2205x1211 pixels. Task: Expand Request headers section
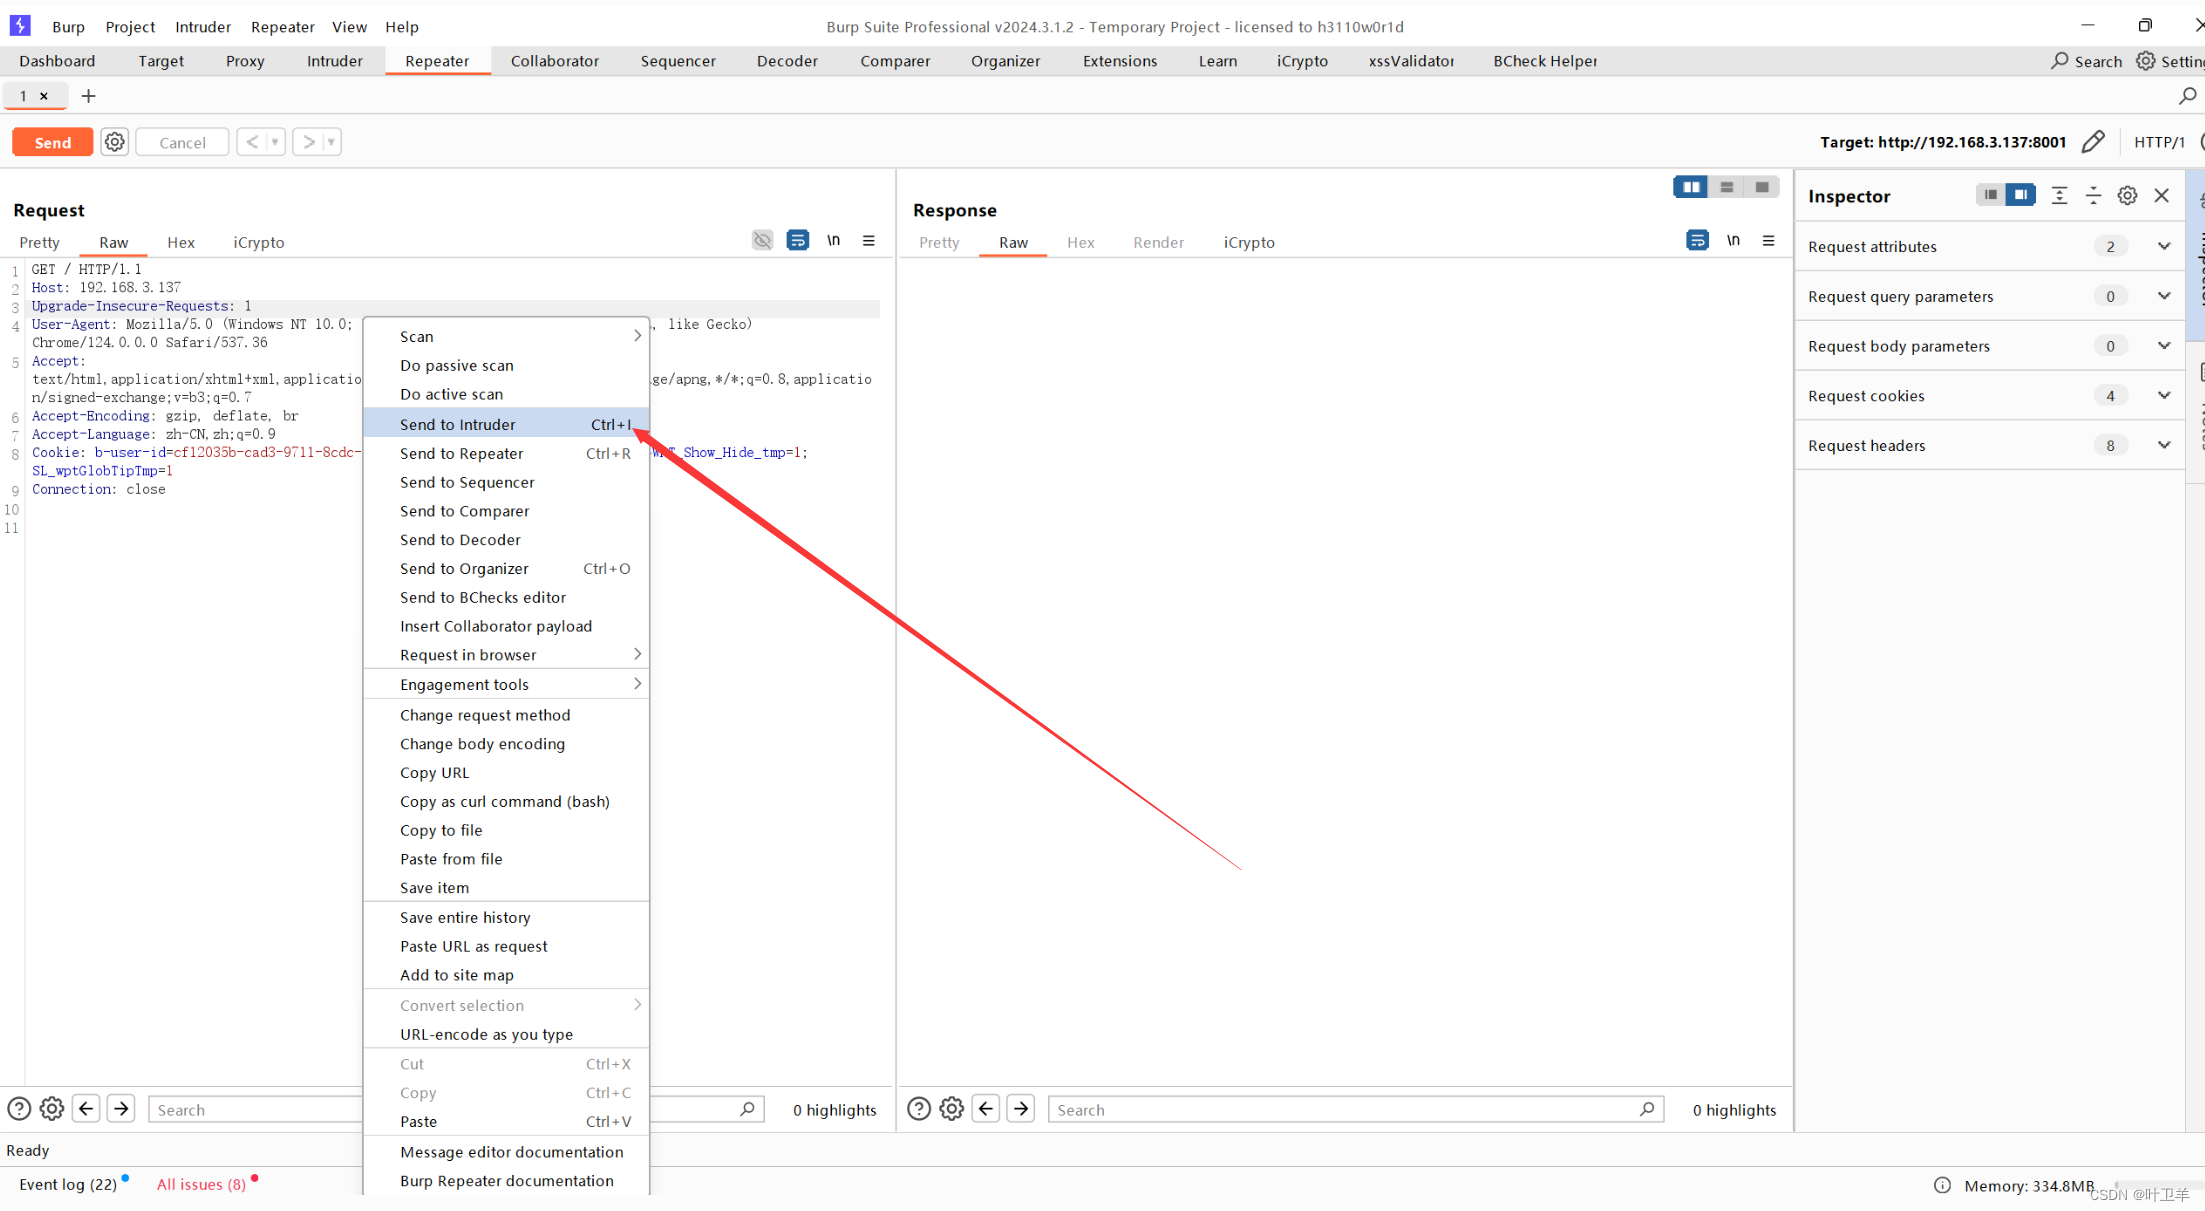point(2164,445)
